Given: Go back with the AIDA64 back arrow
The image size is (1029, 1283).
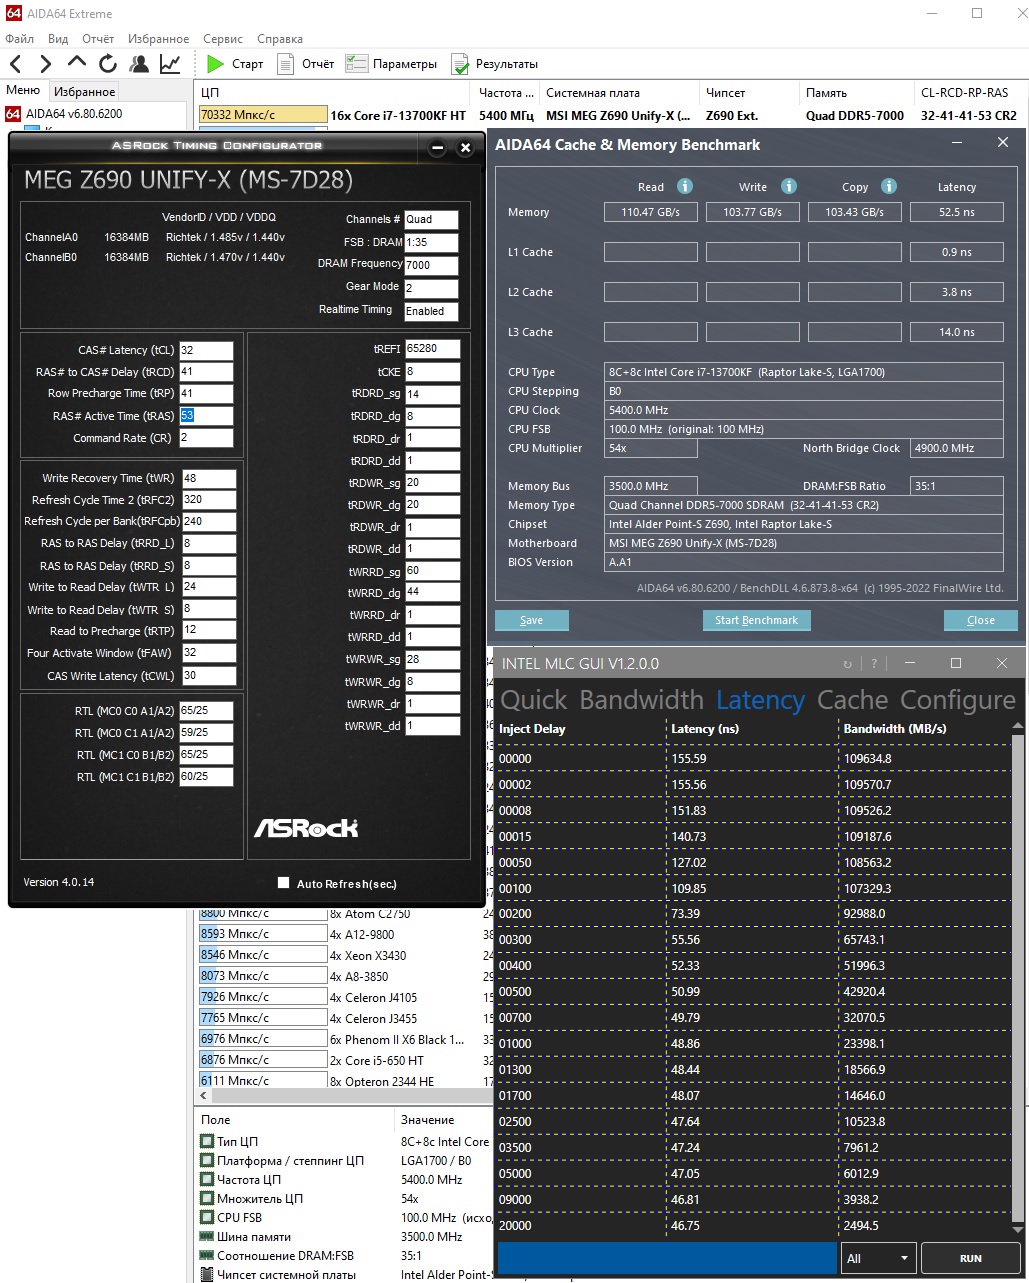Looking at the screenshot, I should tap(16, 64).
